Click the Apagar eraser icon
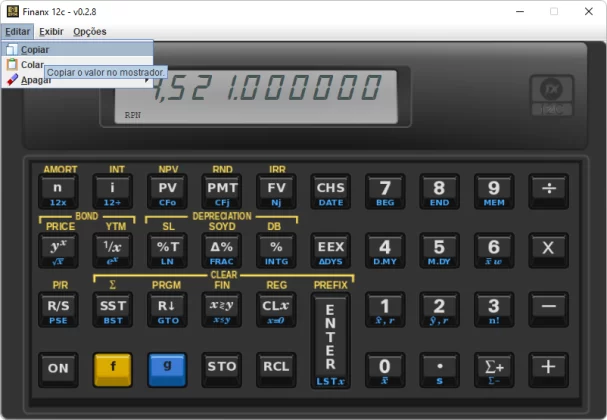 click(12, 80)
